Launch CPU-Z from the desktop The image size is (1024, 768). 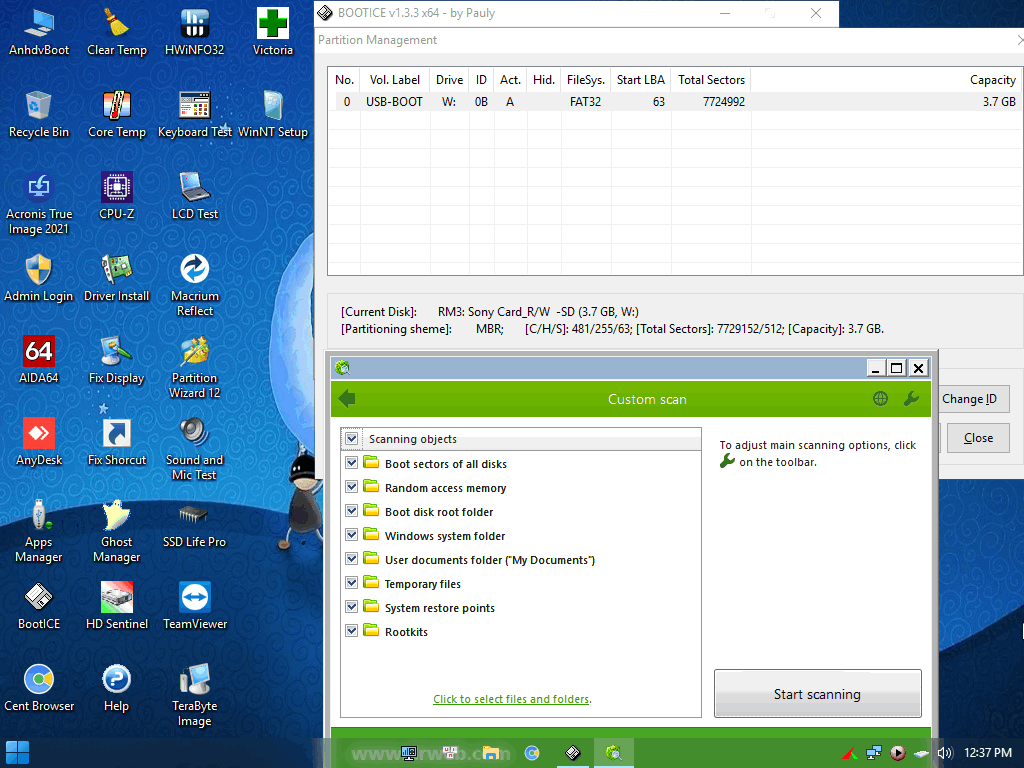[117, 196]
